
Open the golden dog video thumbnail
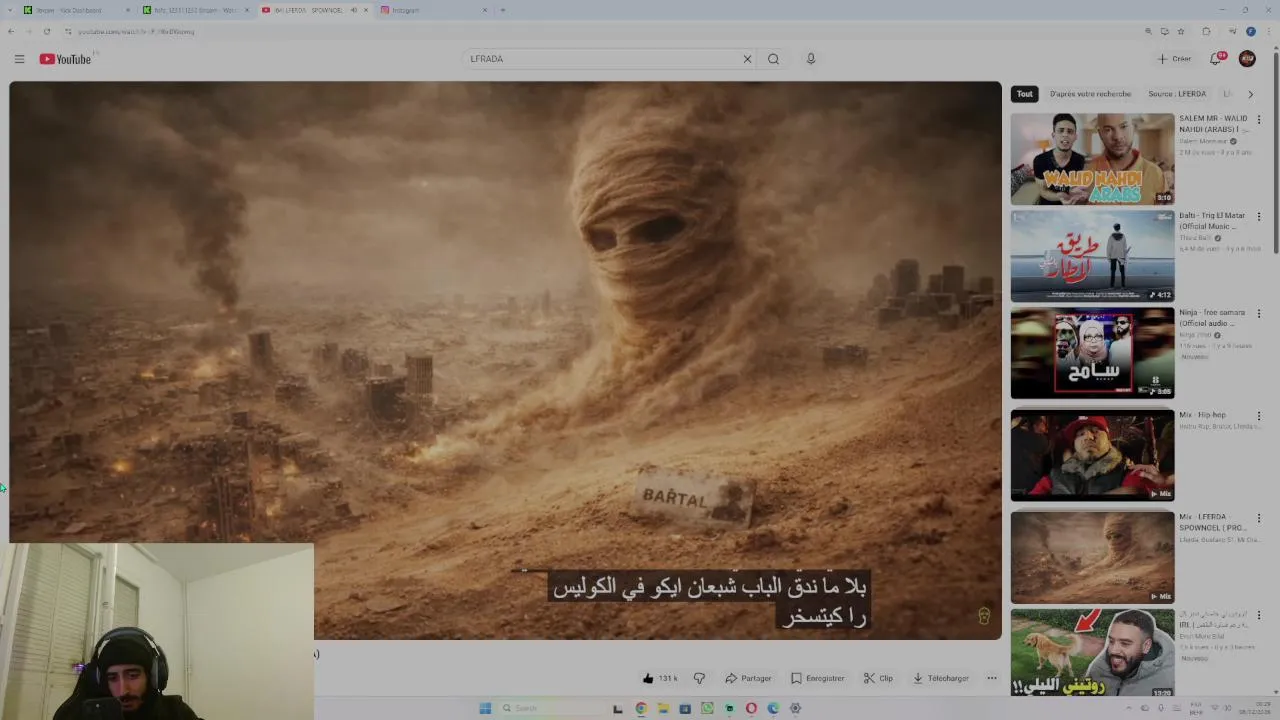click(x=1092, y=653)
